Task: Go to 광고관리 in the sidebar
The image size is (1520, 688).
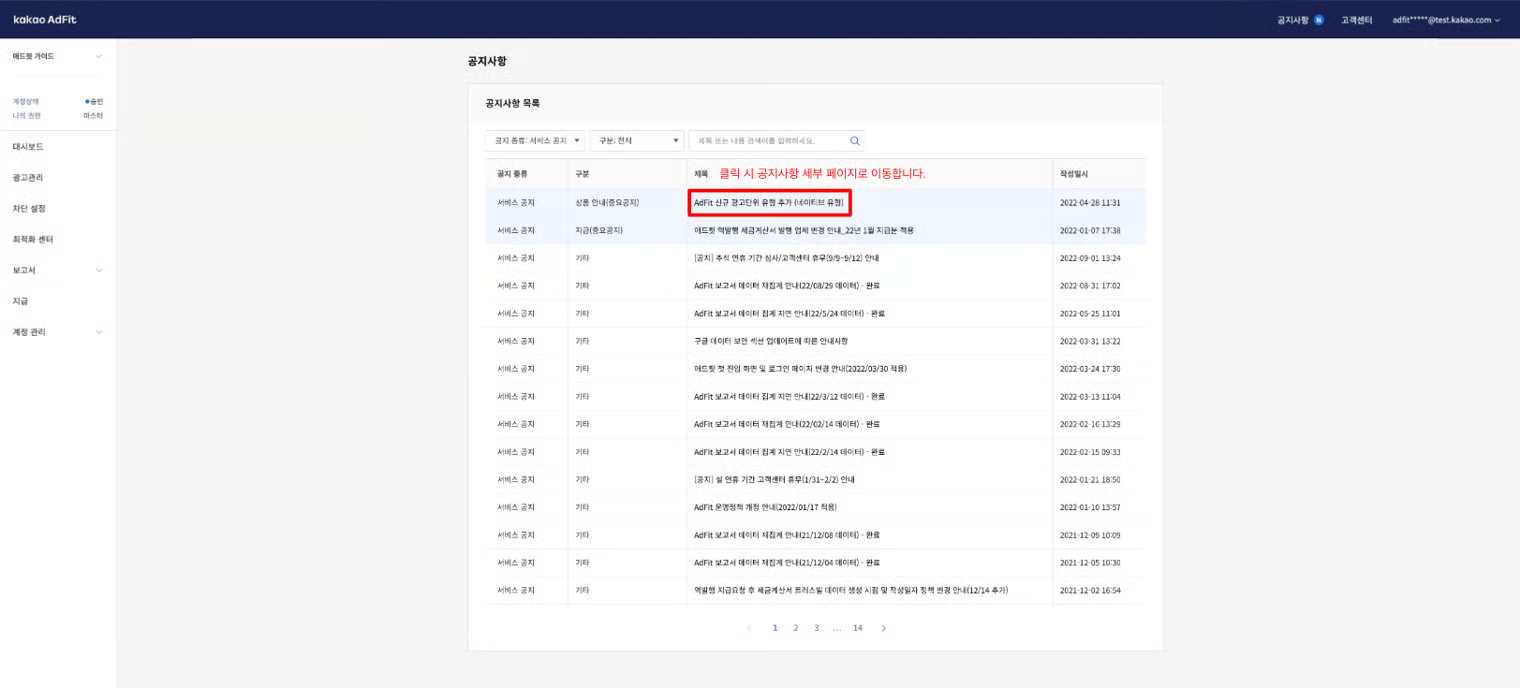Action: click(x=28, y=178)
